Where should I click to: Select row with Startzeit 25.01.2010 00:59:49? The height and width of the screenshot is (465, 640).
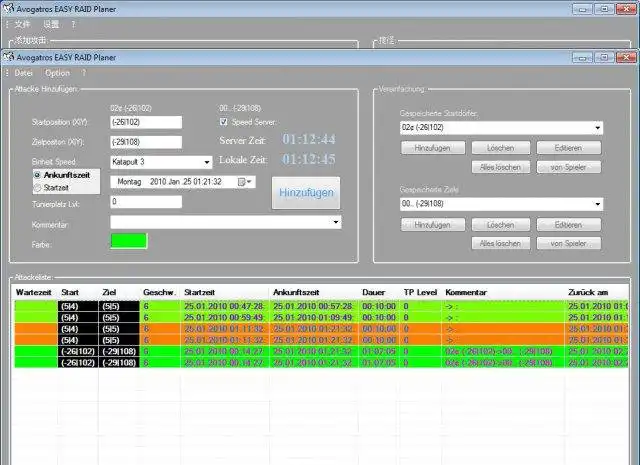coord(322,318)
